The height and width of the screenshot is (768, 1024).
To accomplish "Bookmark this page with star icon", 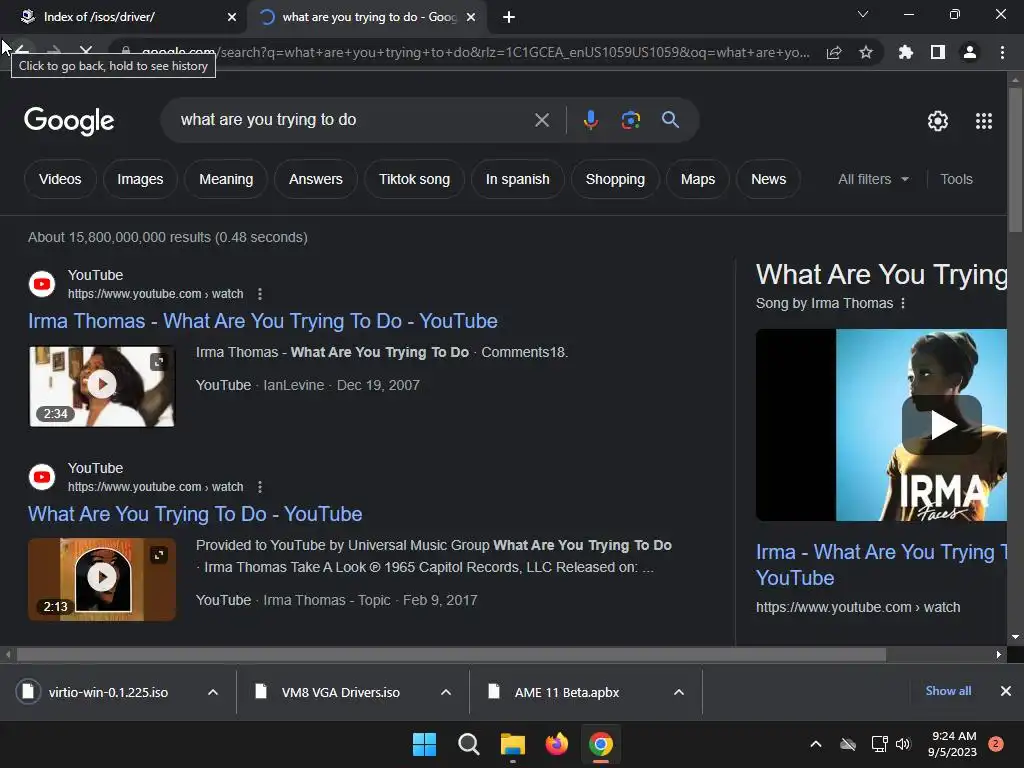I will pyautogui.click(x=865, y=52).
